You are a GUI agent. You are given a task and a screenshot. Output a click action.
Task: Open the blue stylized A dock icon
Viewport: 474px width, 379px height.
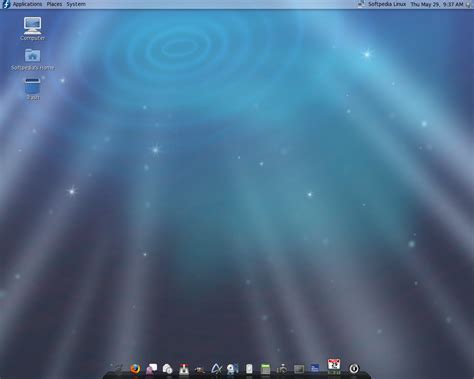pos(217,369)
